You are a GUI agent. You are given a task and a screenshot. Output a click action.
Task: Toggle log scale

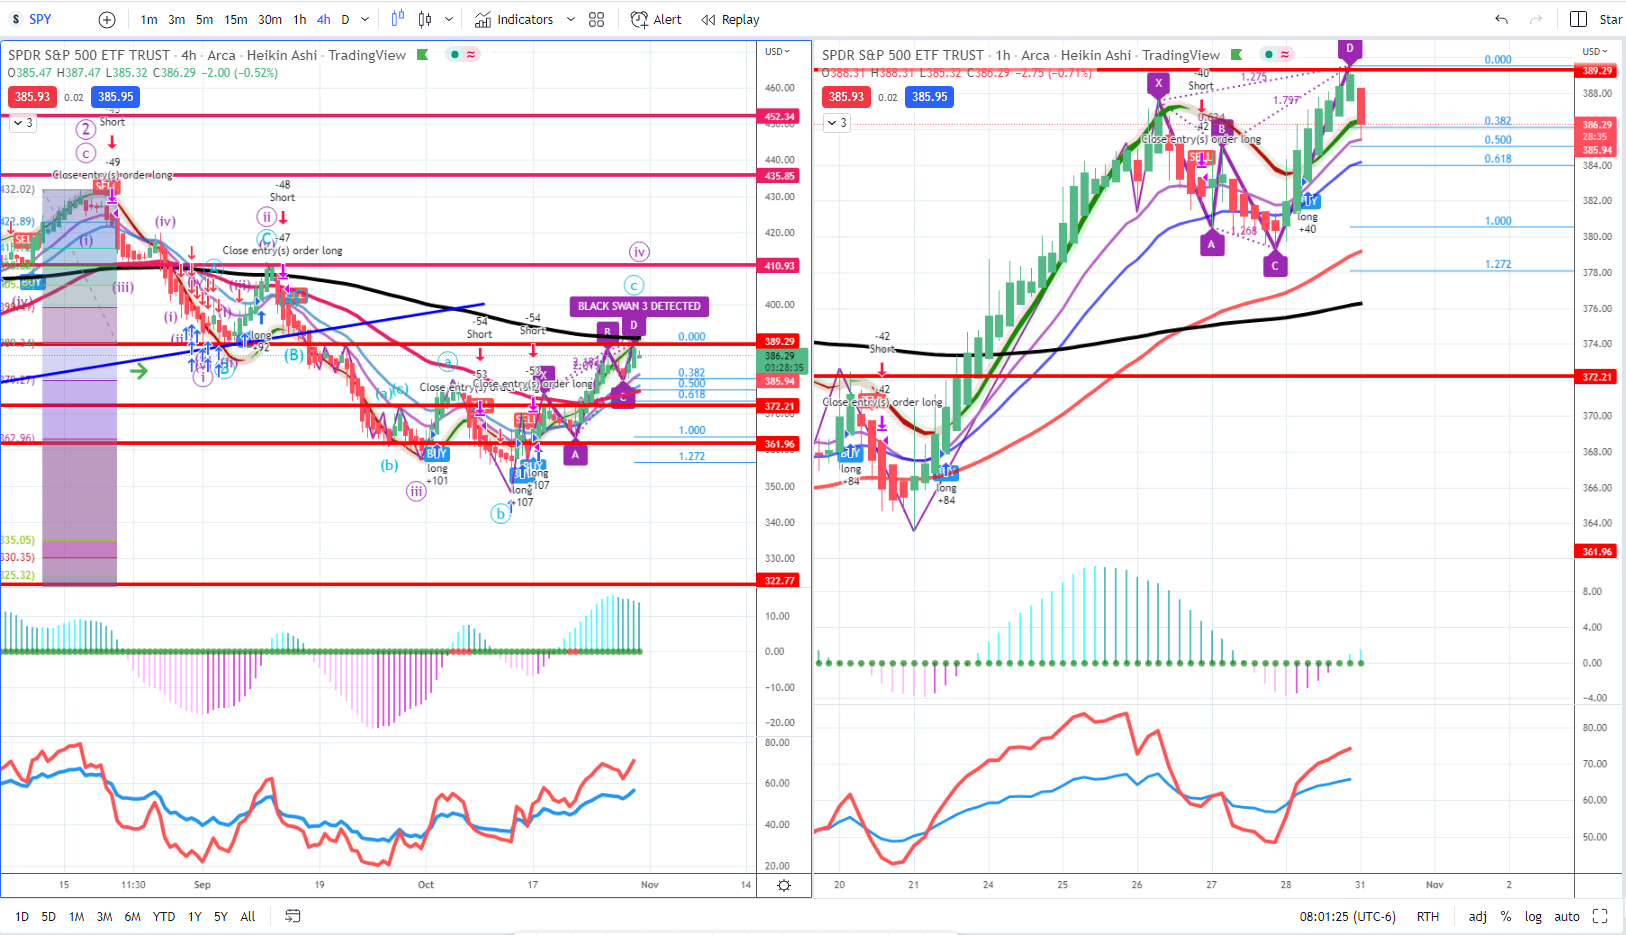pos(1533,916)
